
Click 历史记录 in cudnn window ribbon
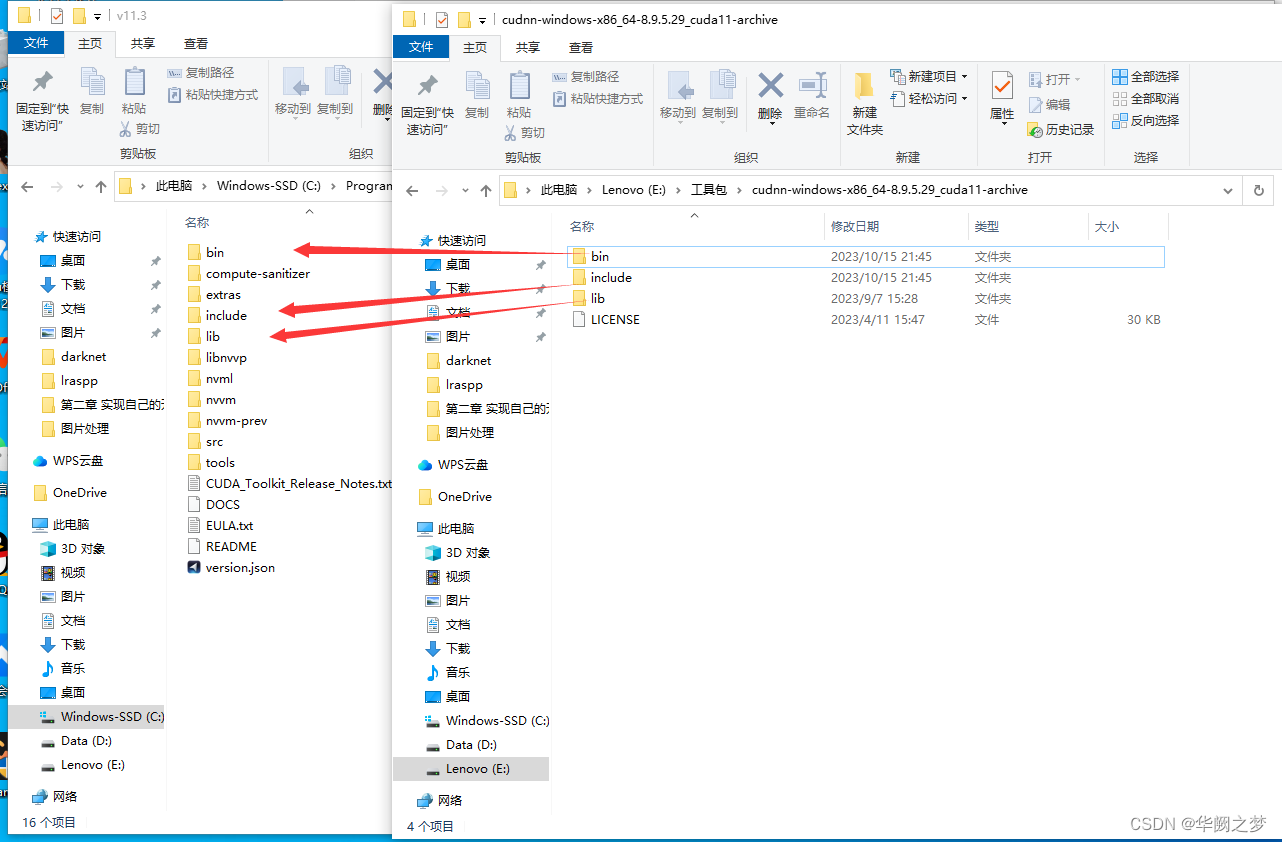(1060, 129)
